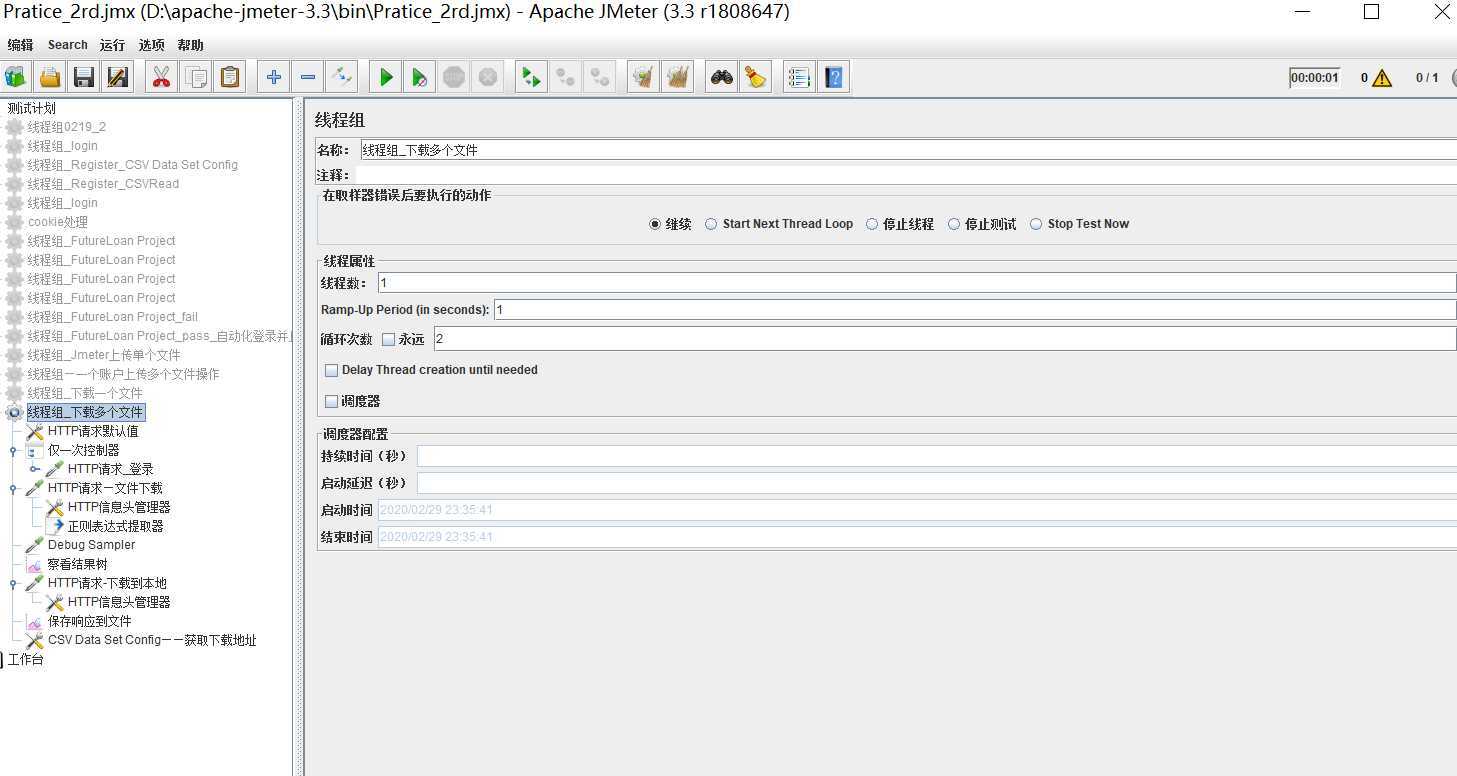Select the 继续 radio button

(655, 224)
